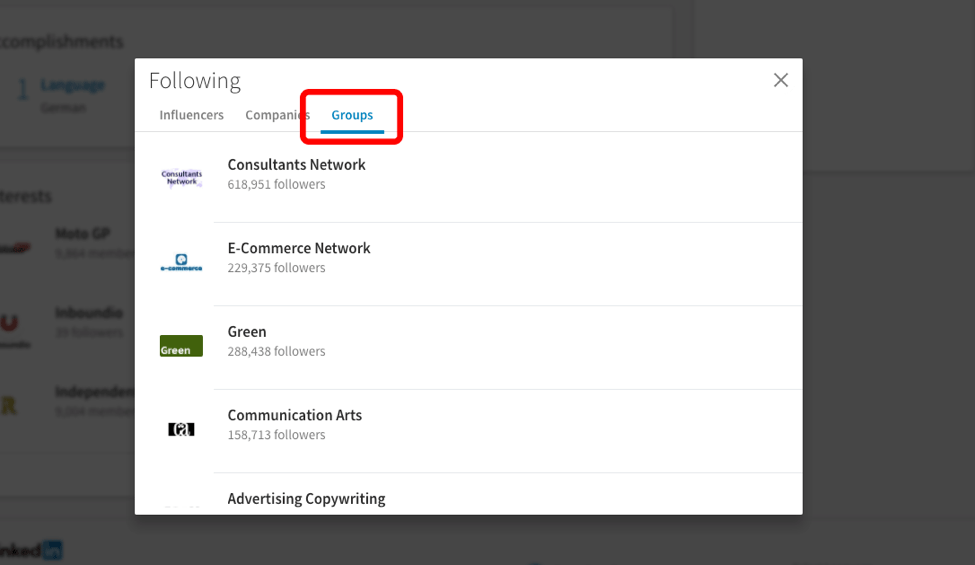
Task: Switch to the Influencers tab
Action: point(191,115)
